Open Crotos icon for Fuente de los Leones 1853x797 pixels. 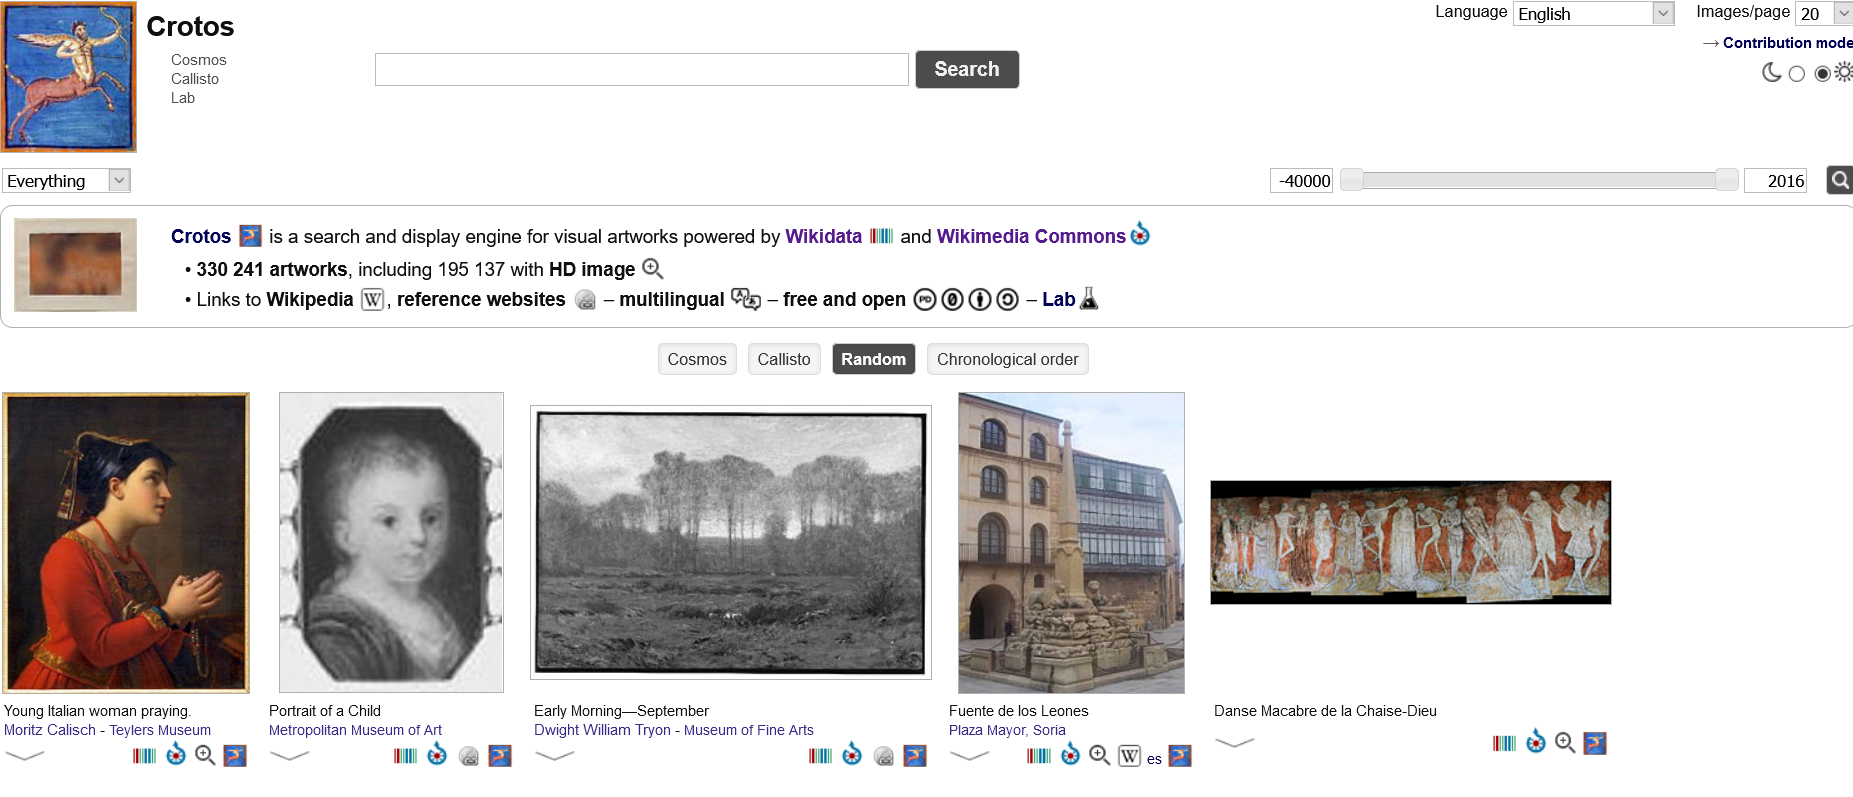tap(1180, 755)
